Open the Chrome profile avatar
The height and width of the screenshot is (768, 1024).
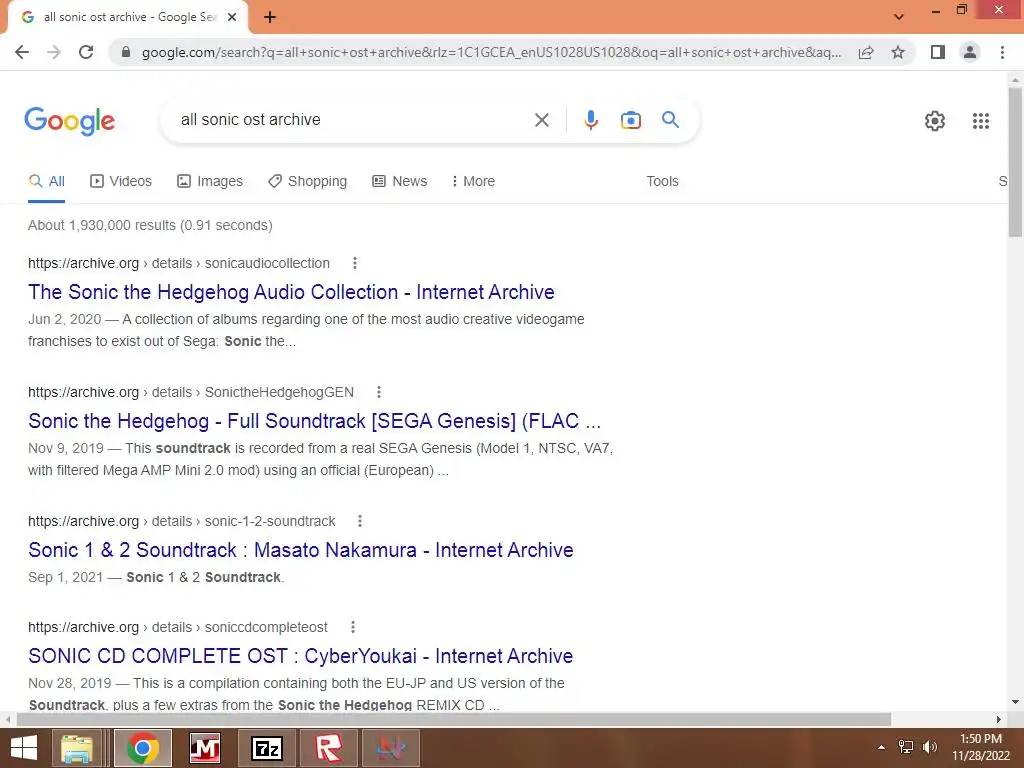click(970, 52)
